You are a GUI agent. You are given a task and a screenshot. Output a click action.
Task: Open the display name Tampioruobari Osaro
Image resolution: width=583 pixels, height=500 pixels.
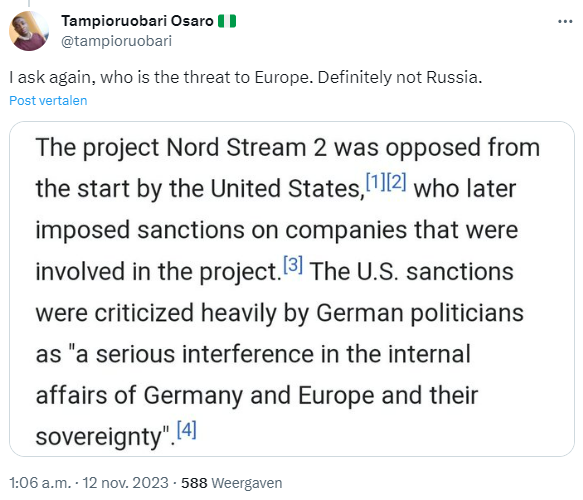tap(137, 21)
